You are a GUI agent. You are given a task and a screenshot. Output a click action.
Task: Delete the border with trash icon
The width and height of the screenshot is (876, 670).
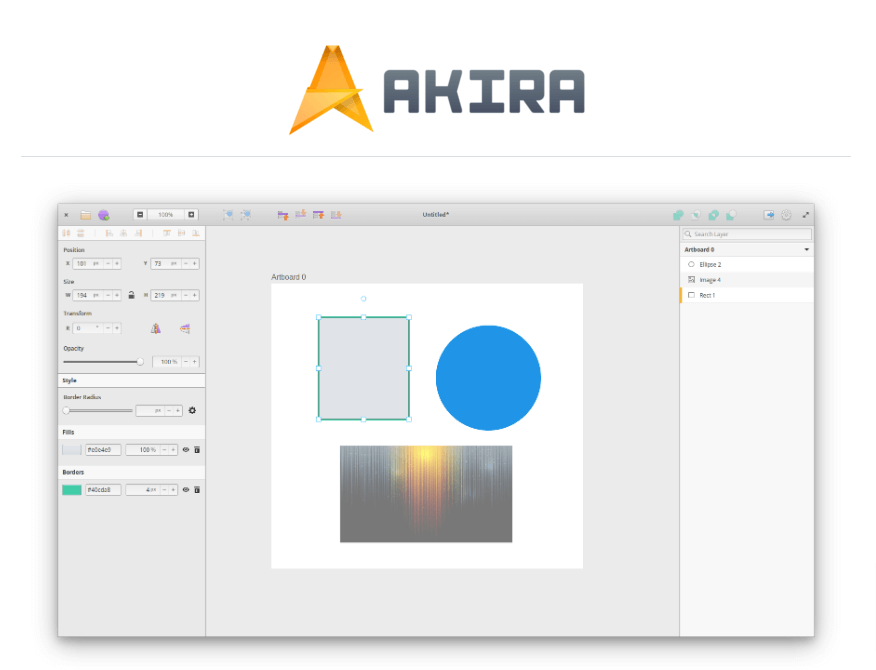pyautogui.click(x=197, y=490)
